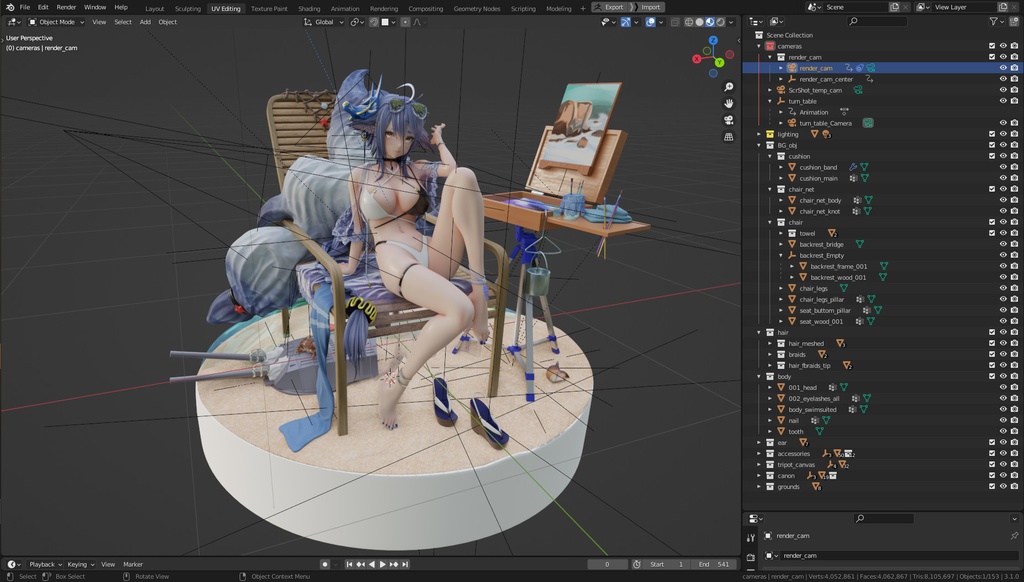Click the outliner filter funnel icon
The width and height of the screenshot is (1024, 582).
click(x=993, y=22)
